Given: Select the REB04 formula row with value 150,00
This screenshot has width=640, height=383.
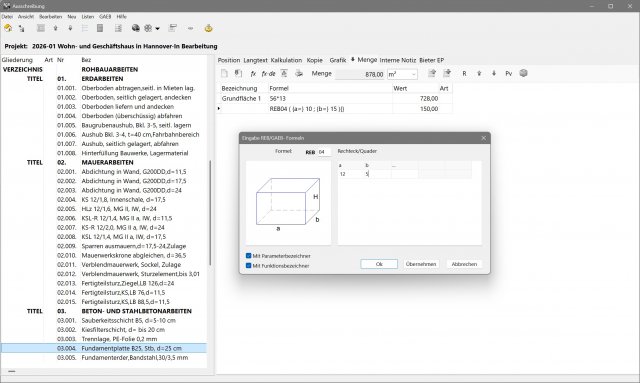Looking at the screenshot, I should click(336, 109).
